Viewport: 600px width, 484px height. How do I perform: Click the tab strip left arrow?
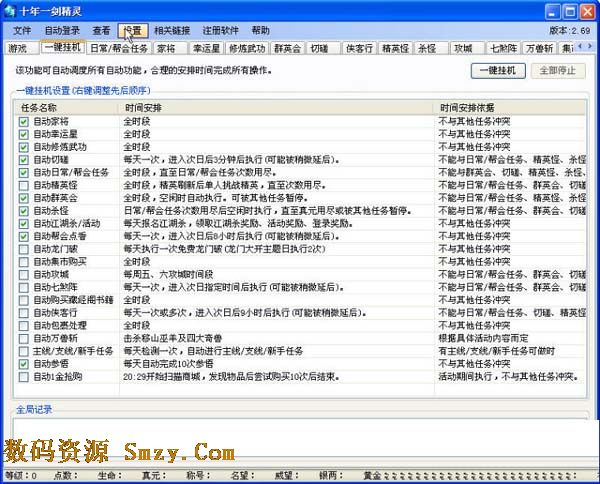(x=580, y=46)
